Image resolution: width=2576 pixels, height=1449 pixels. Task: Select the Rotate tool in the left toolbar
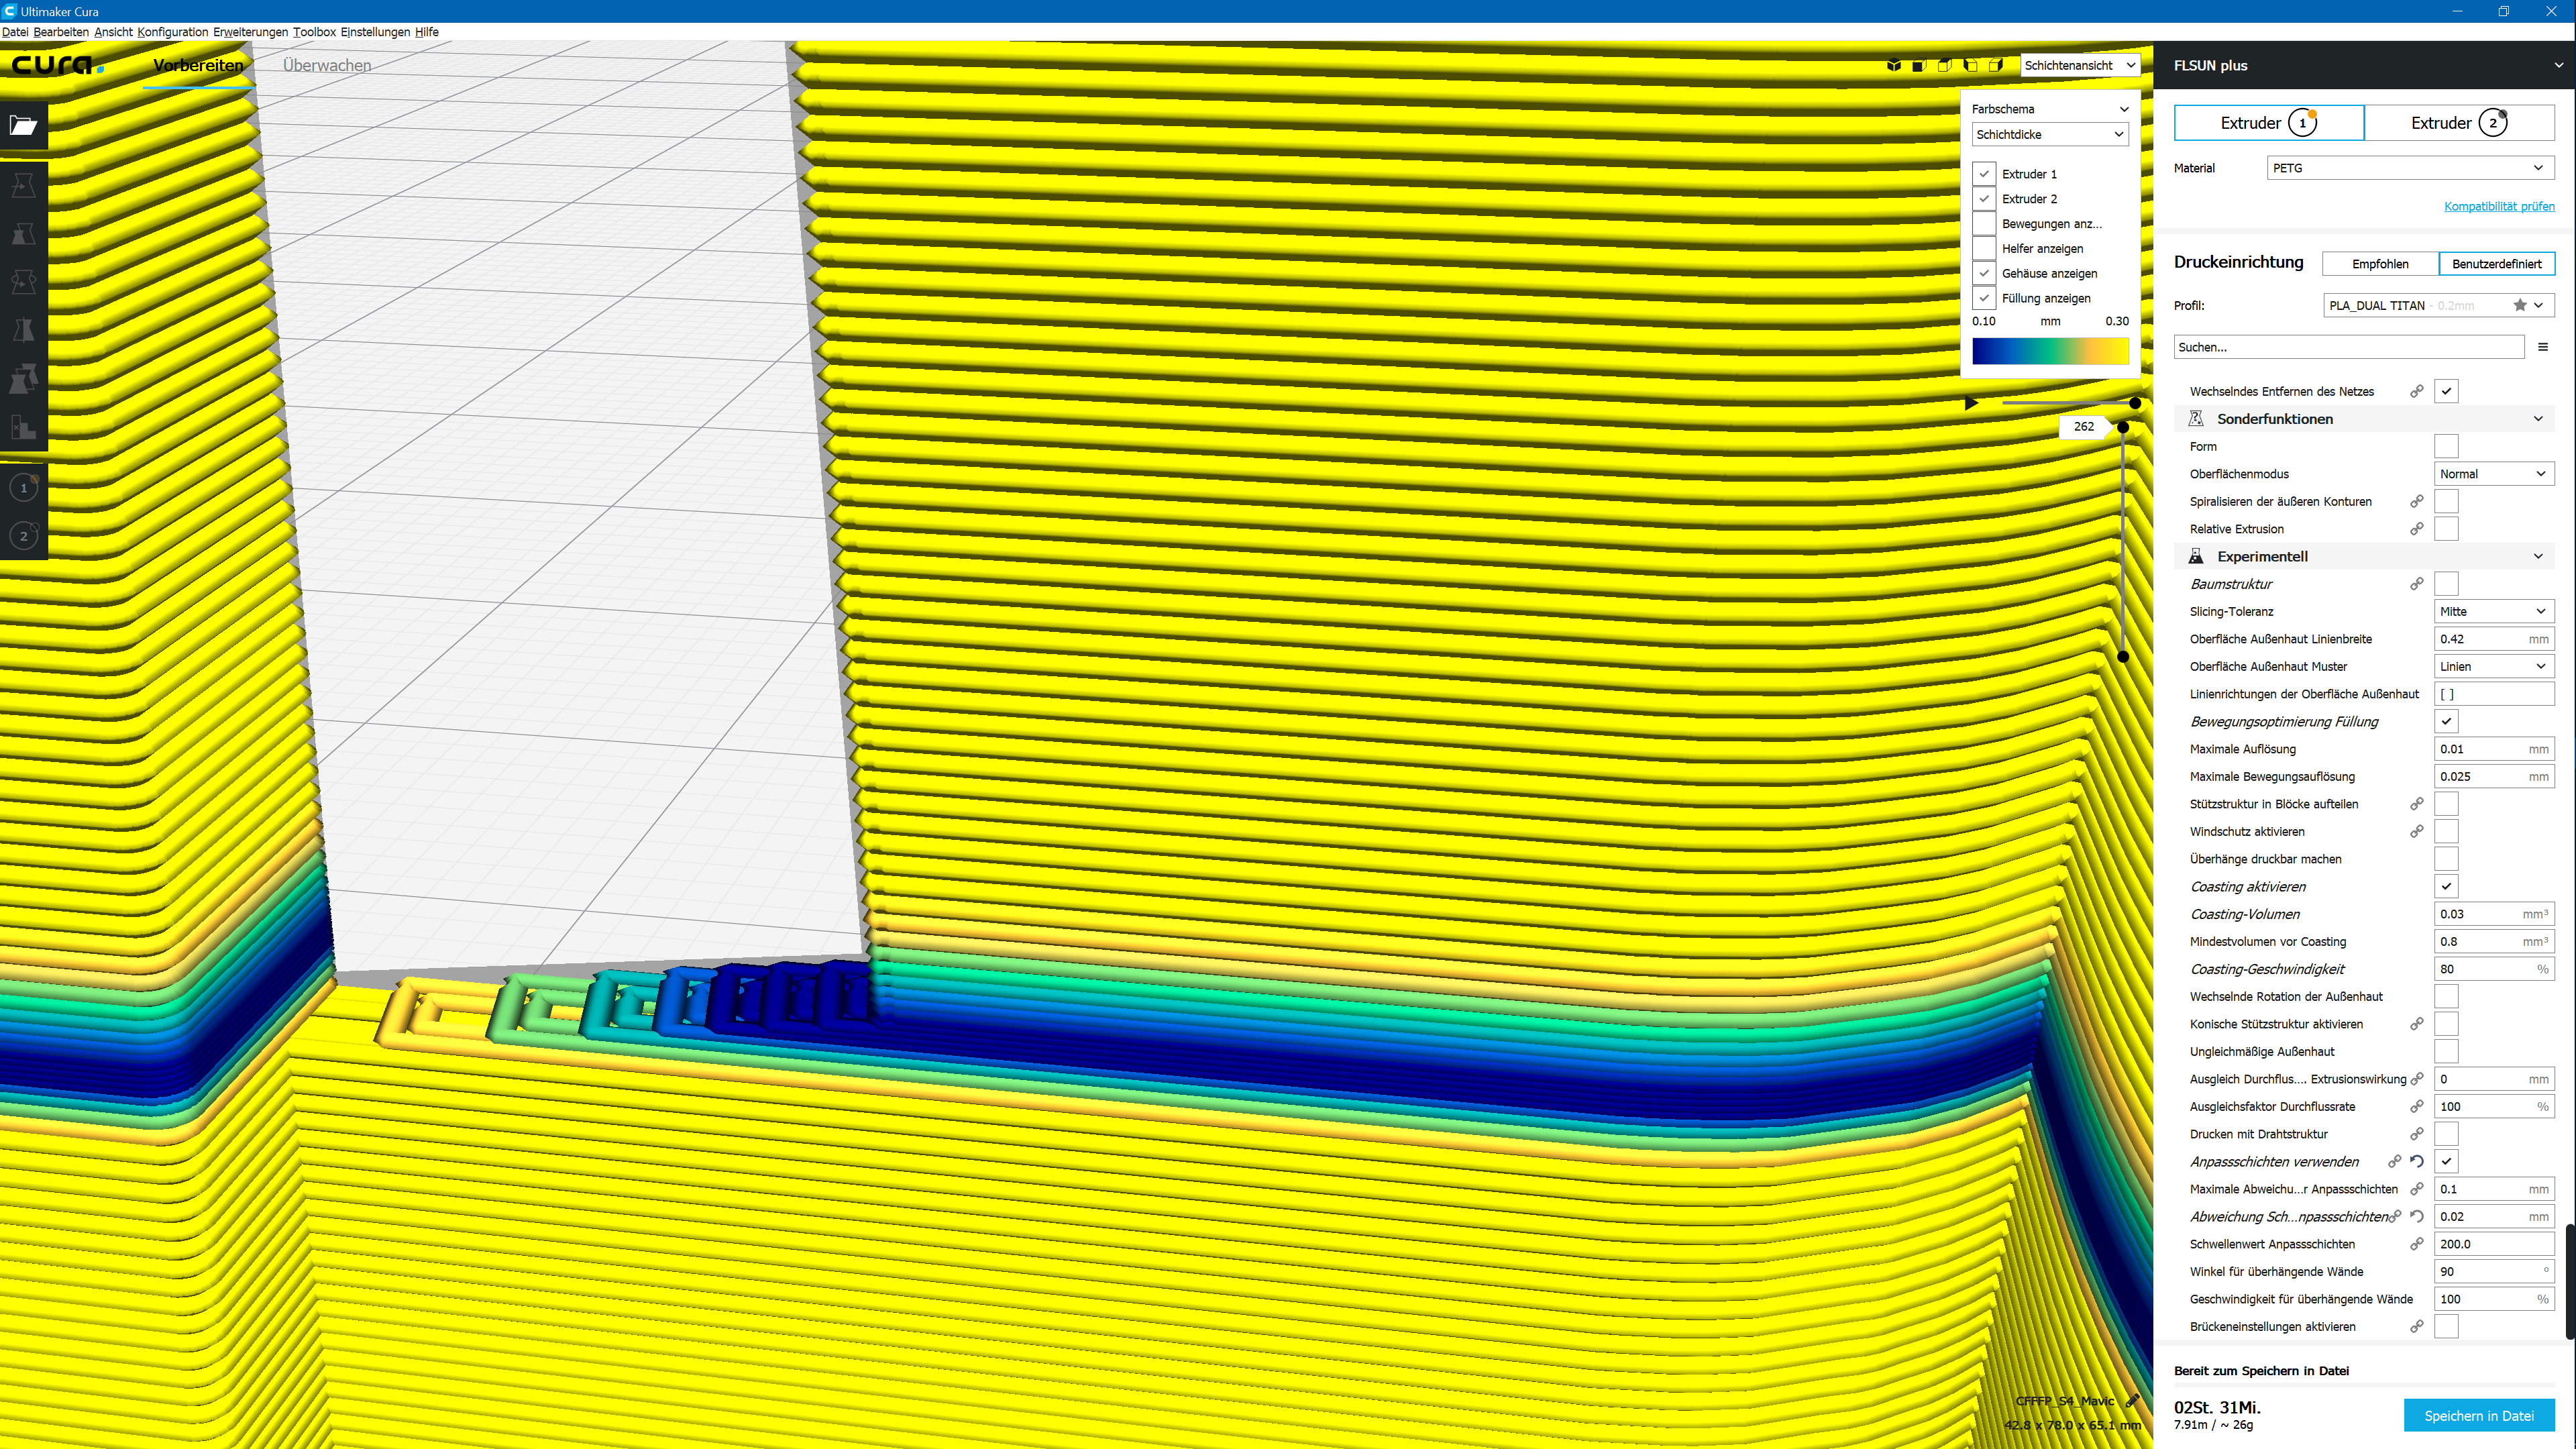[x=24, y=281]
